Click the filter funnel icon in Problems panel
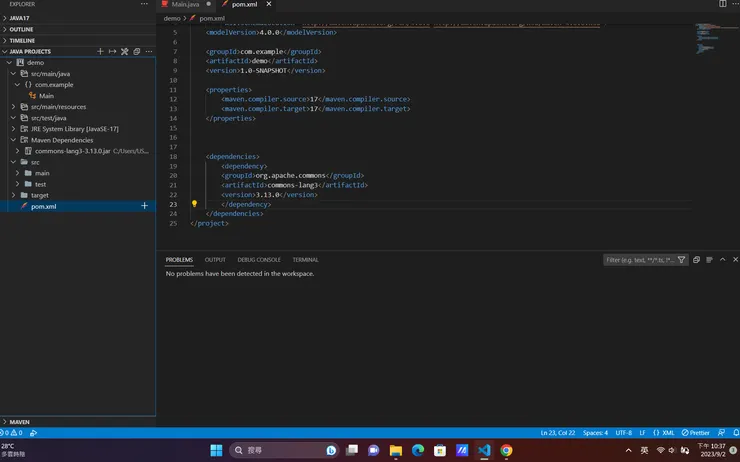The image size is (740, 462). [x=681, y=260]
